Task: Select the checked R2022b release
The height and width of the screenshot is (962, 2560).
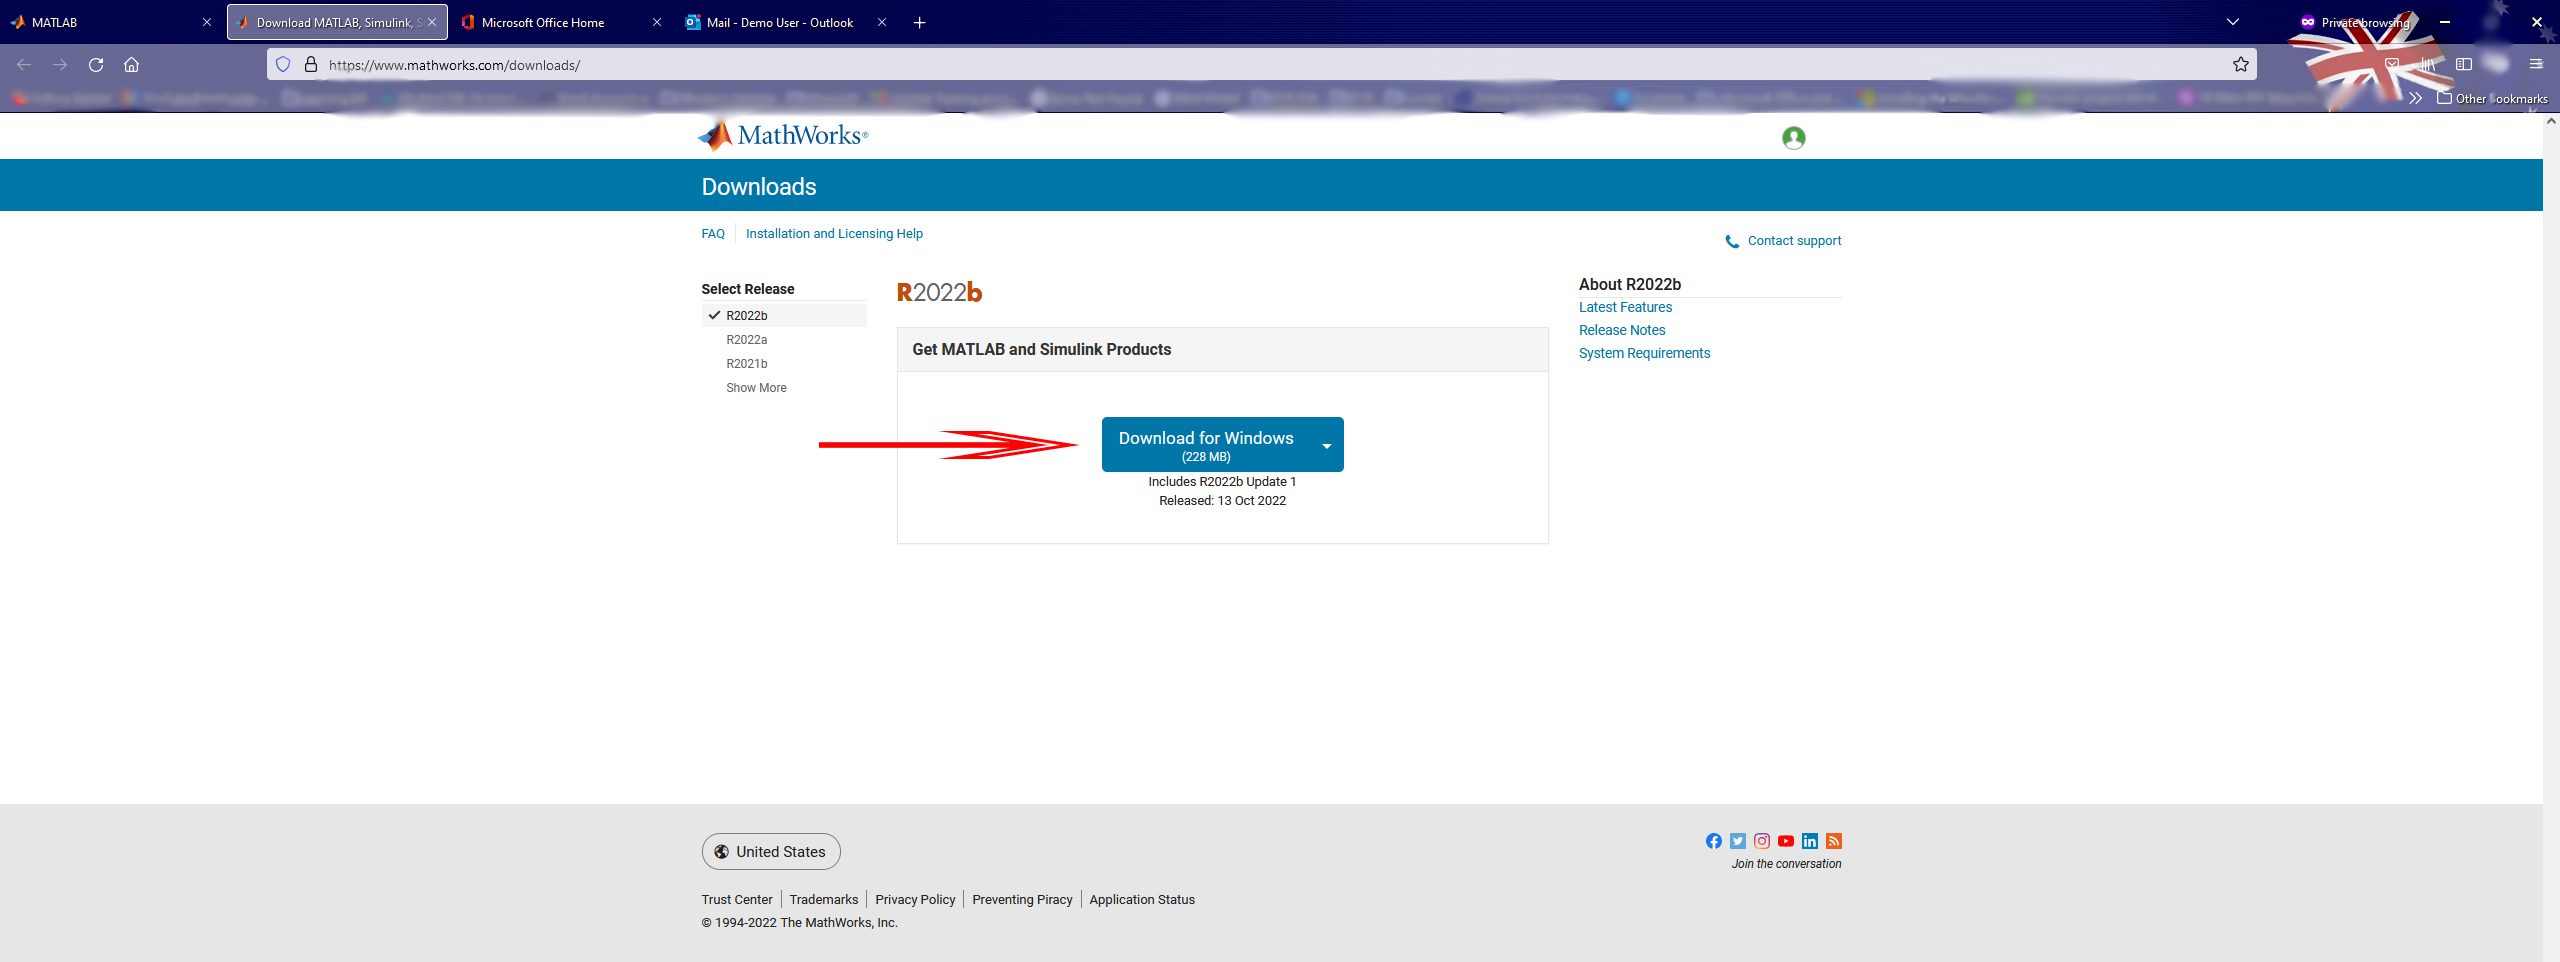Action: tap(746, 316)
